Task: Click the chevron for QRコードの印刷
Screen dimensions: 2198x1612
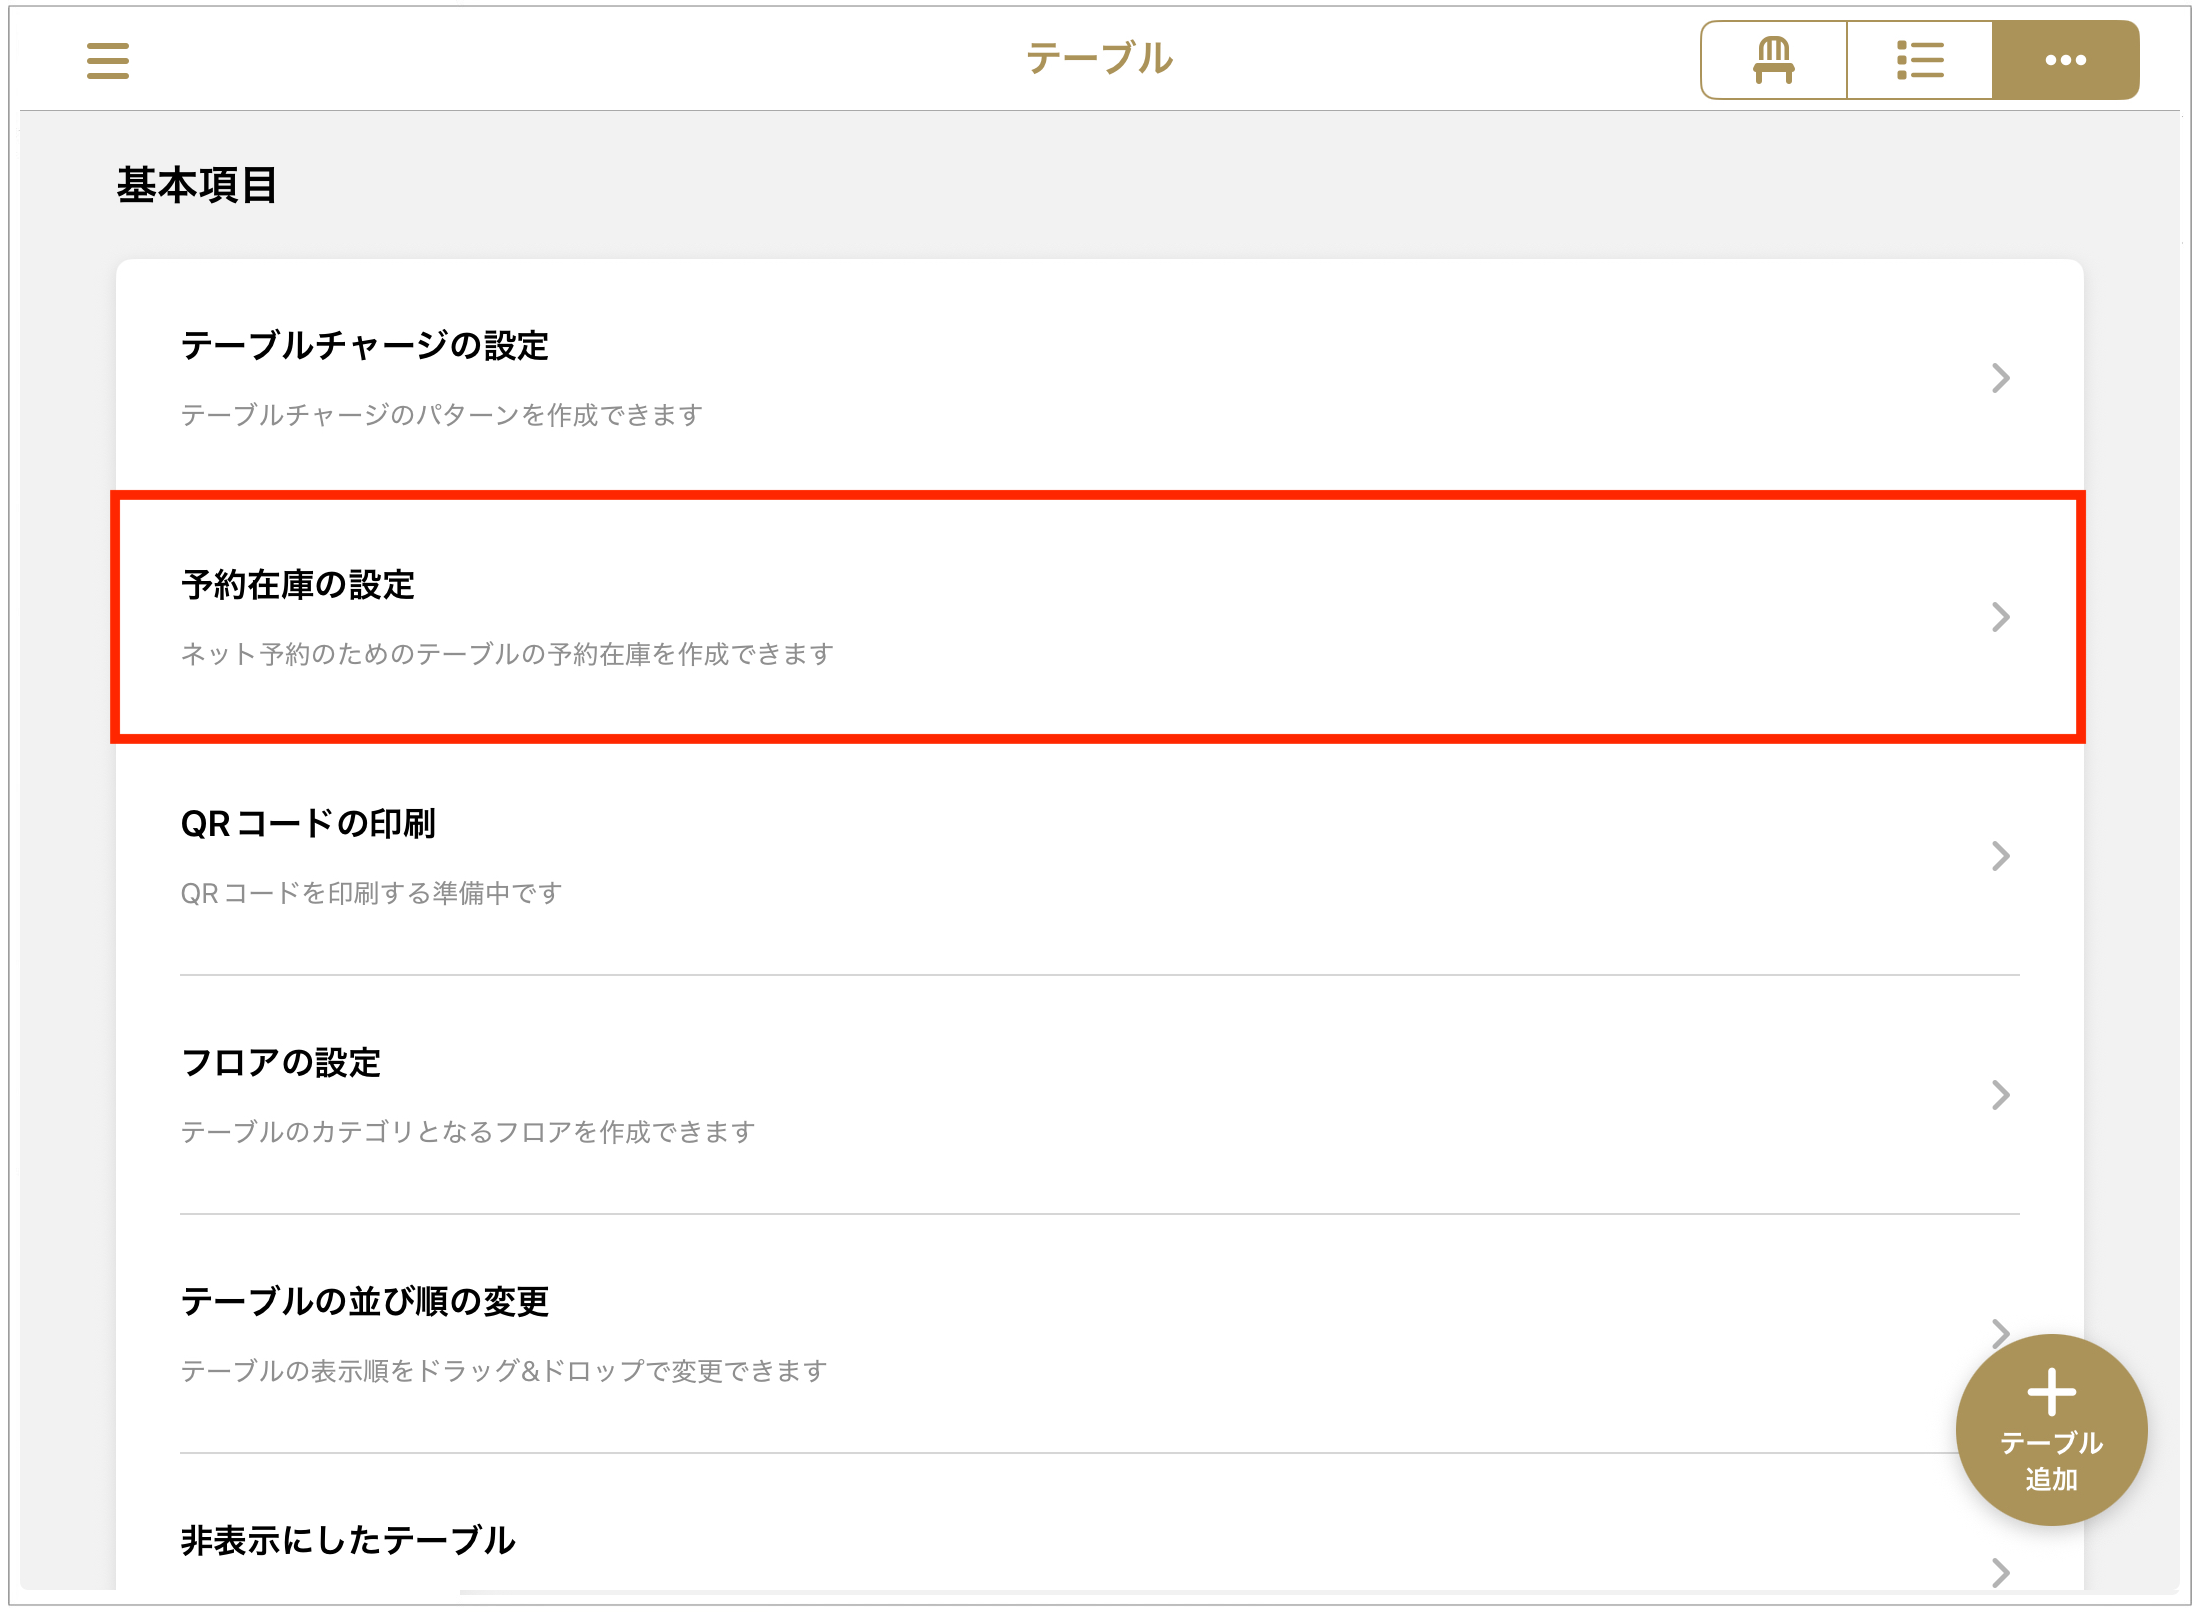Action: coord(2000,856)
